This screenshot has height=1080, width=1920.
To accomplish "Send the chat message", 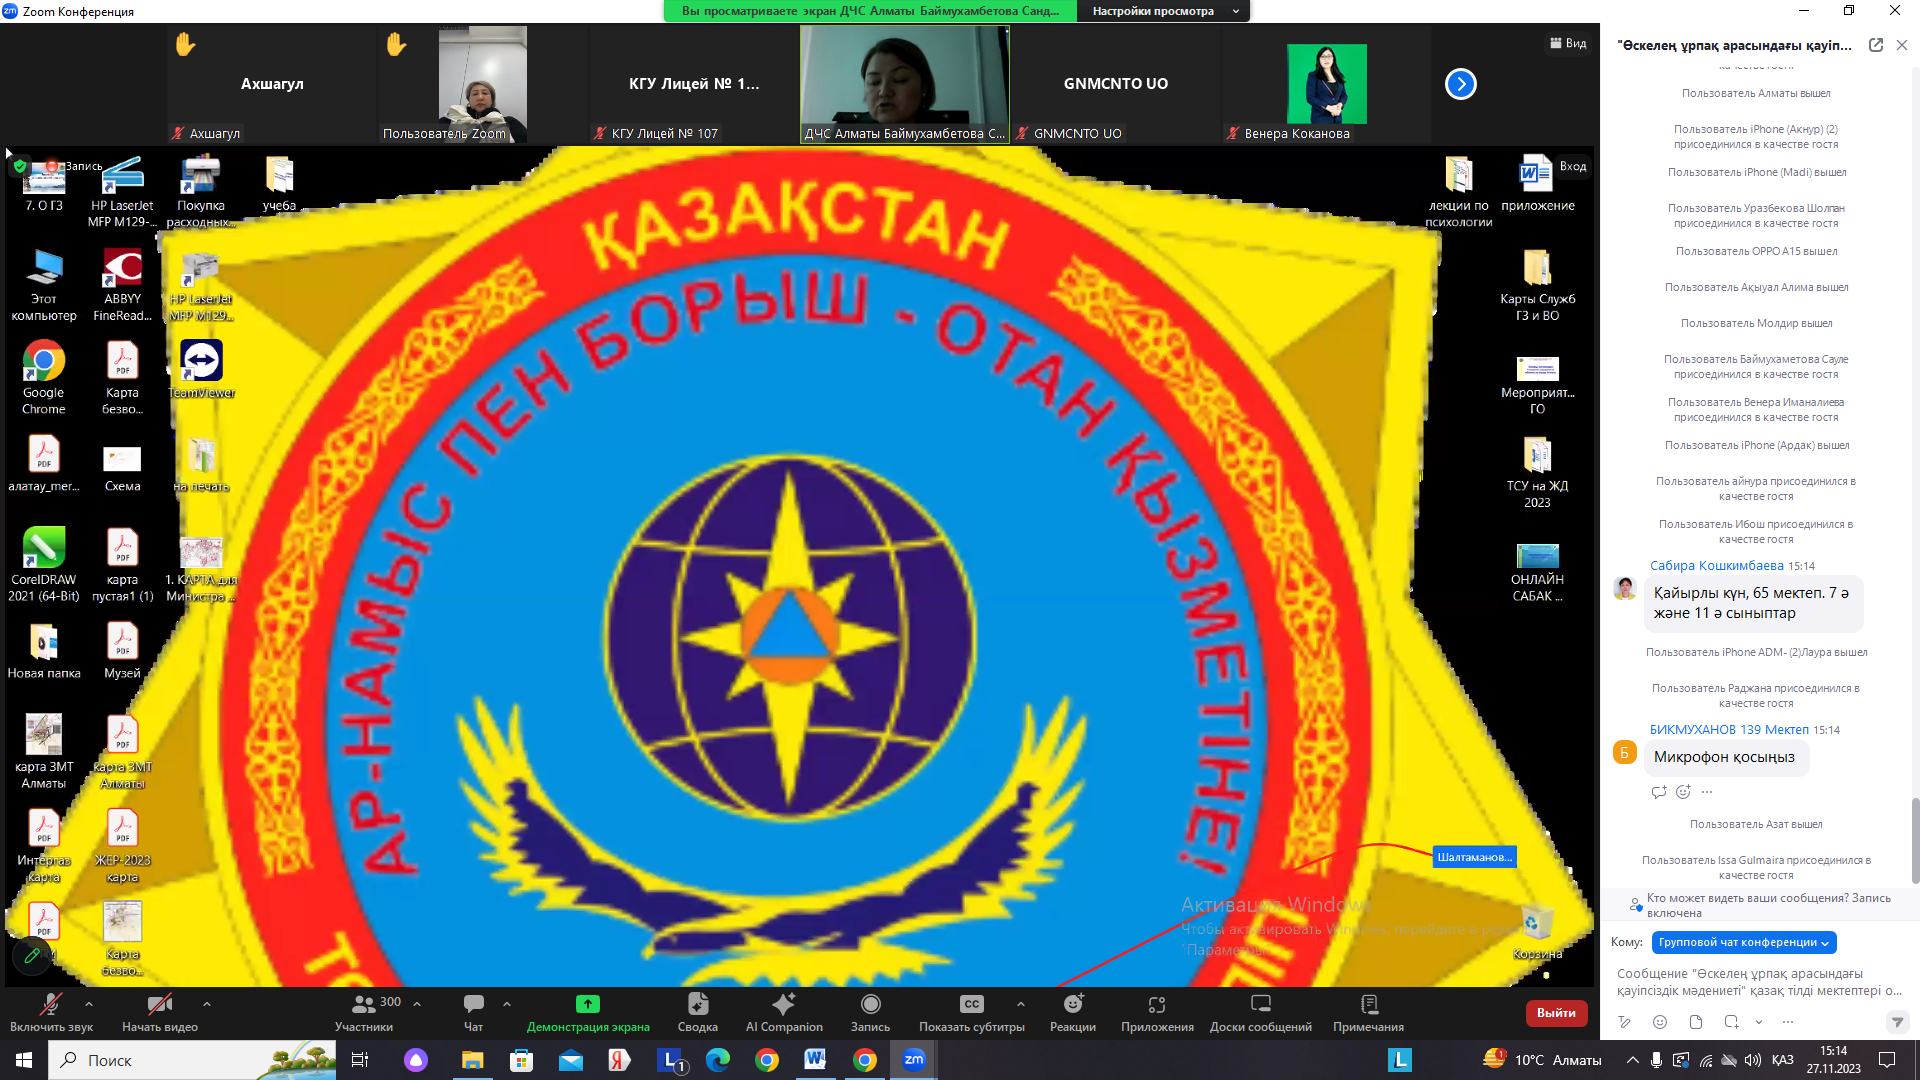I will click(x=1897, y=1022).
